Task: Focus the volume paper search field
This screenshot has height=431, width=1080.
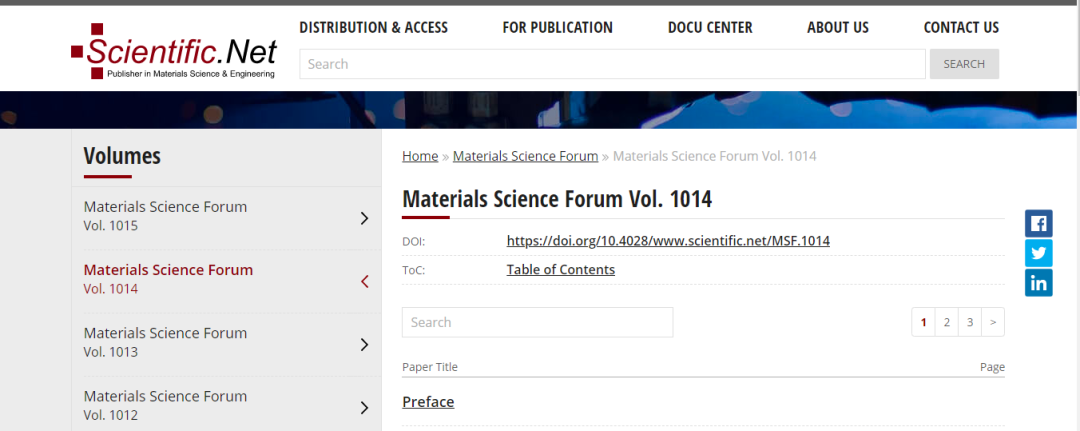Action: (537, 322)
